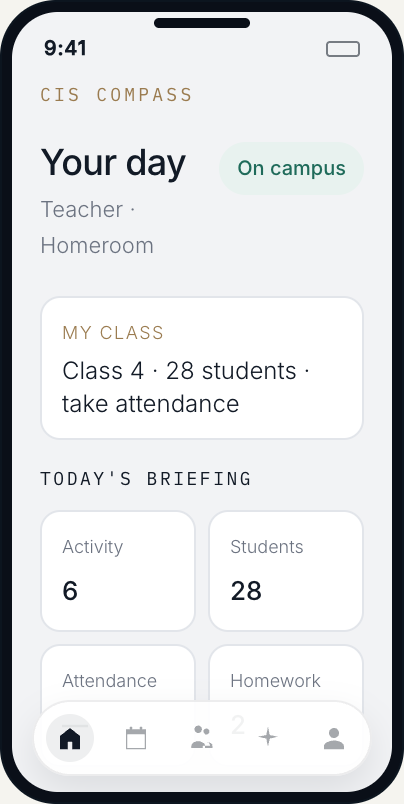Click the MY CLASS label
Viewport: 404px width, 804px height.
point(113,333)
